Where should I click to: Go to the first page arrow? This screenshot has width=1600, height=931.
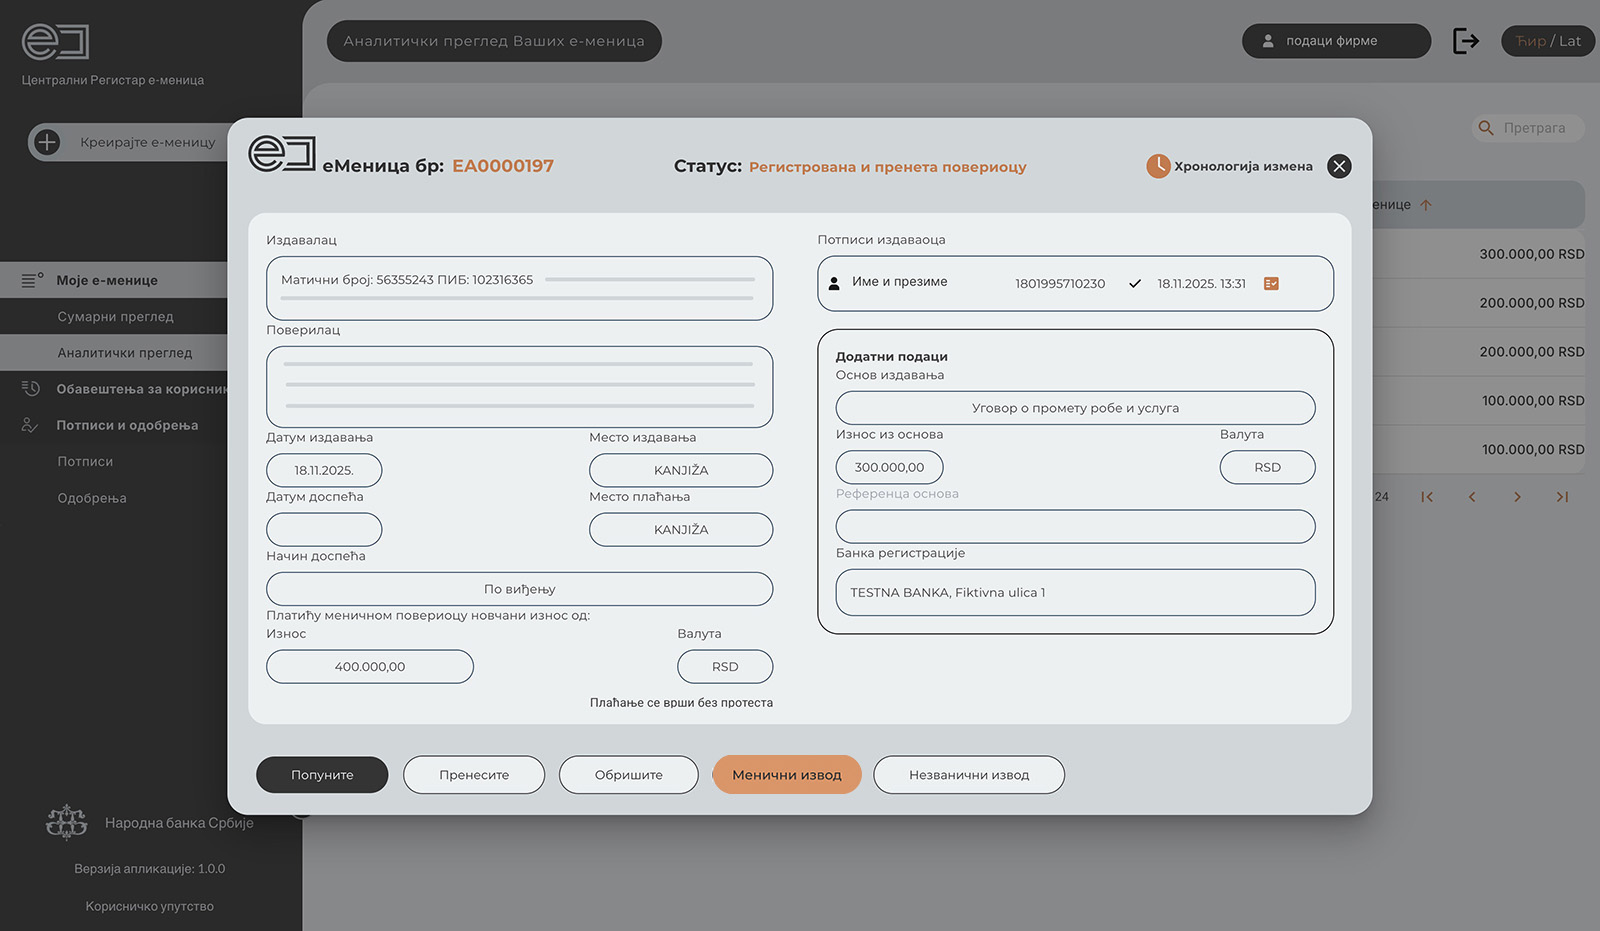click(1427, 497)
